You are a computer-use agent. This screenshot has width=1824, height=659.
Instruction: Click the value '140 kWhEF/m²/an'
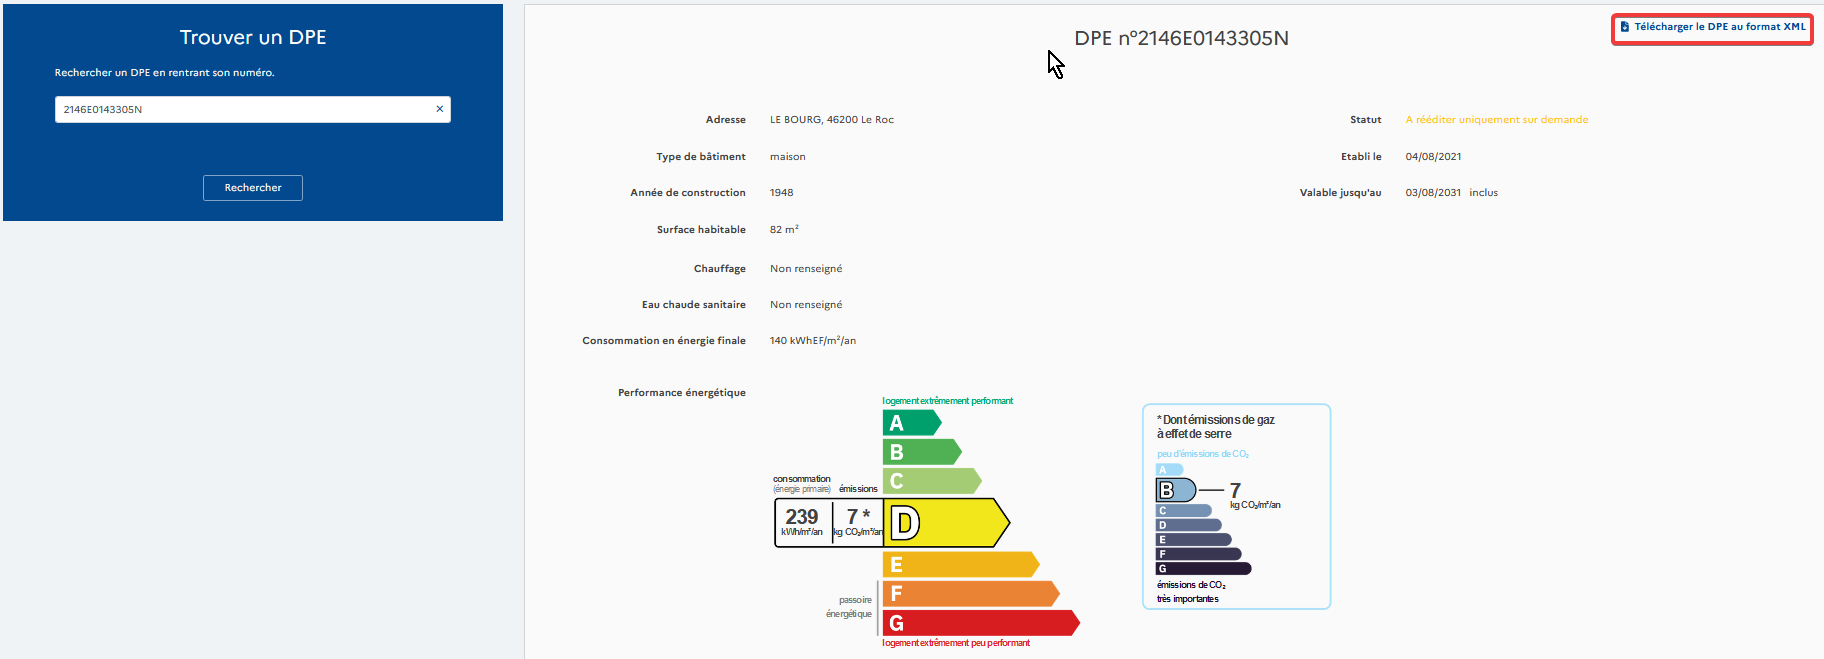813,341
